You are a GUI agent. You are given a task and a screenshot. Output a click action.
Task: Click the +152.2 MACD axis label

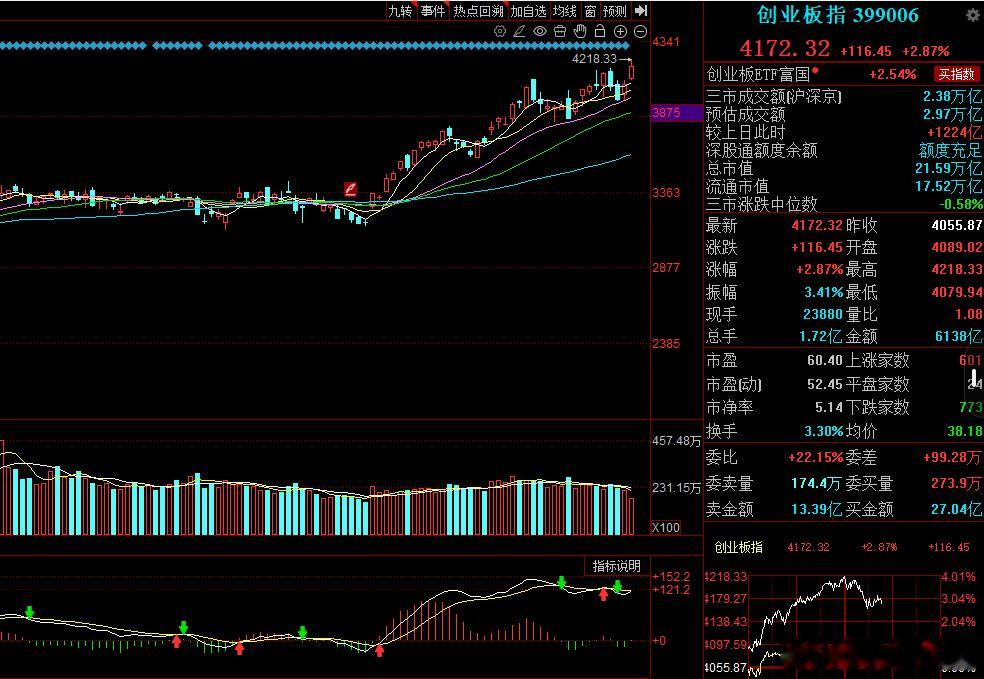coord(671,577)
